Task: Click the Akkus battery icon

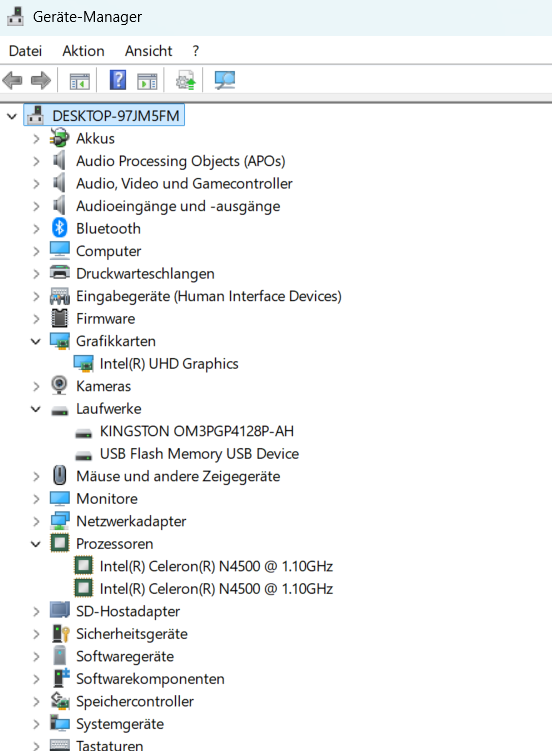Action: tap(59, 138)
